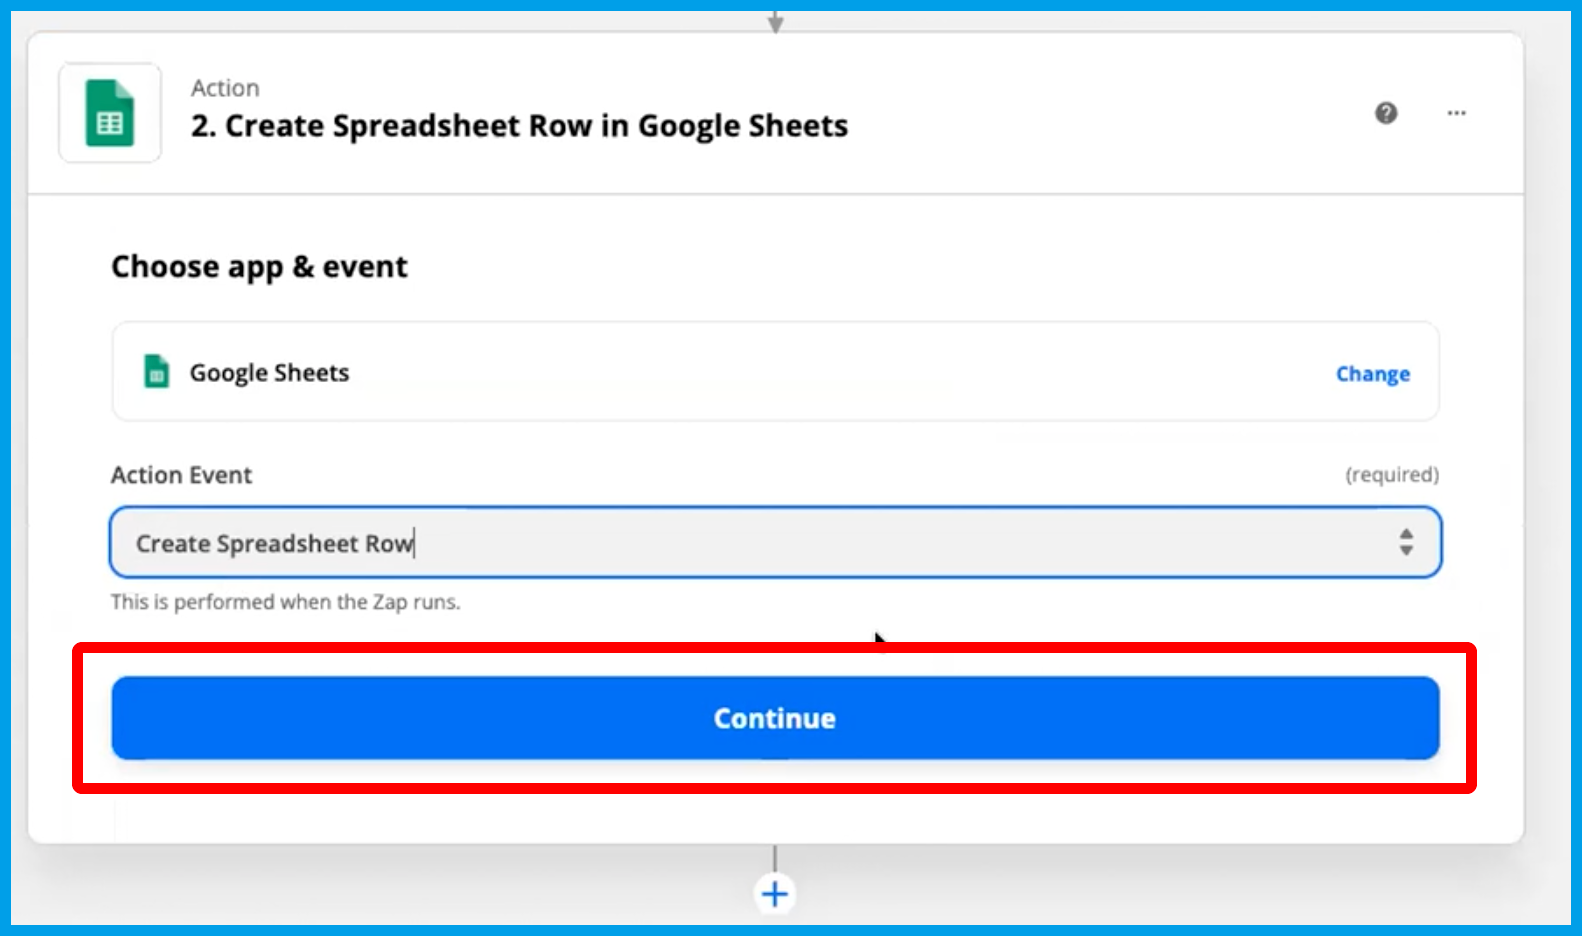Click the "Create Spreadsheet Row" text in the field
The height and width of the screenshot is (936, 1582).
click(274, 543)
